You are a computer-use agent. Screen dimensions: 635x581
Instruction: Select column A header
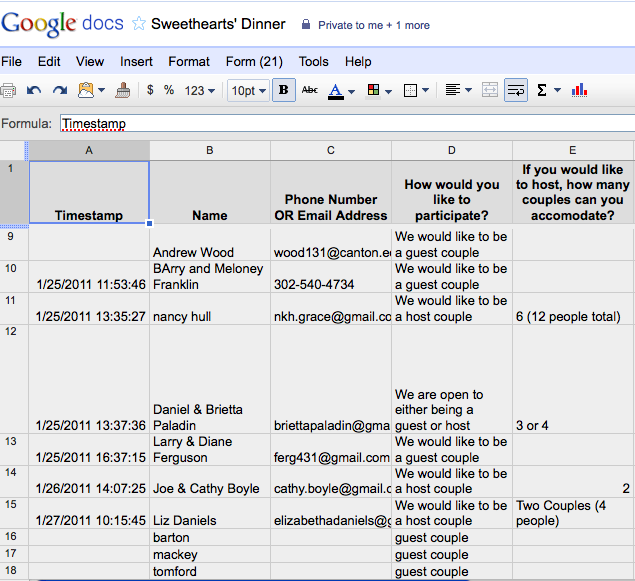point(89,150)
